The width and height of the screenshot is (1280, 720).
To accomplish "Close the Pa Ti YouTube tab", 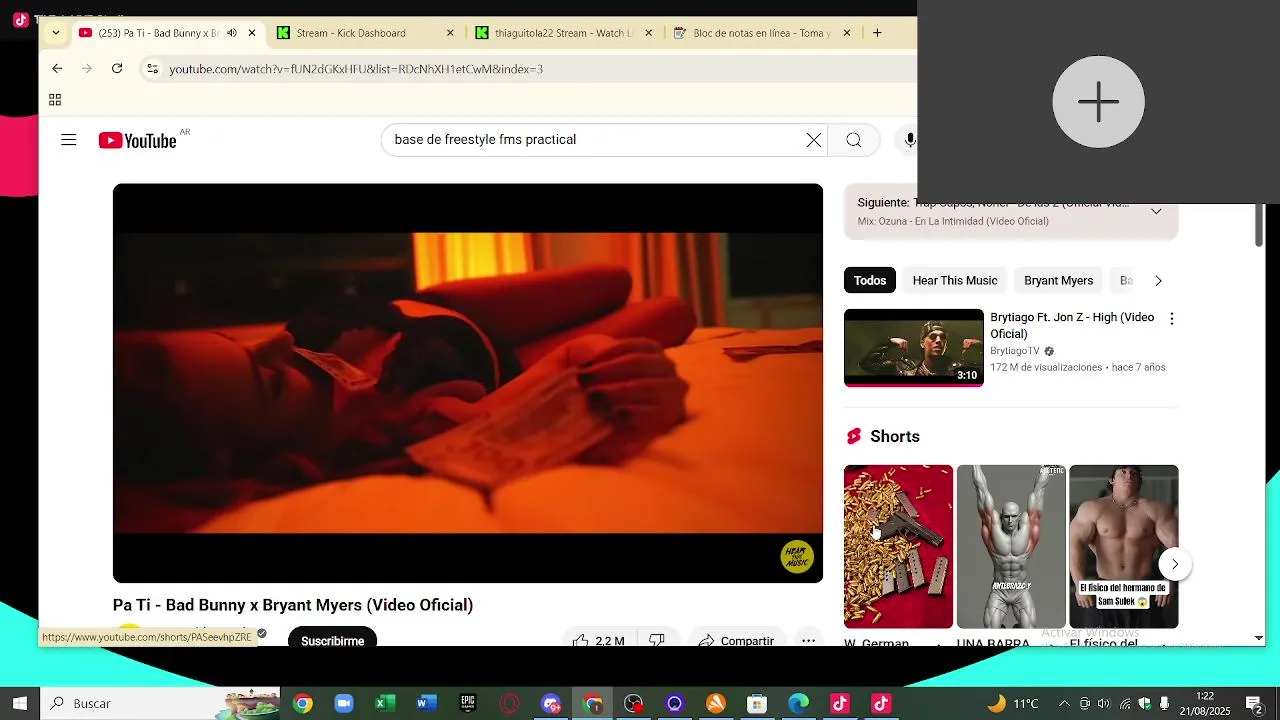I will pos(252,33).
